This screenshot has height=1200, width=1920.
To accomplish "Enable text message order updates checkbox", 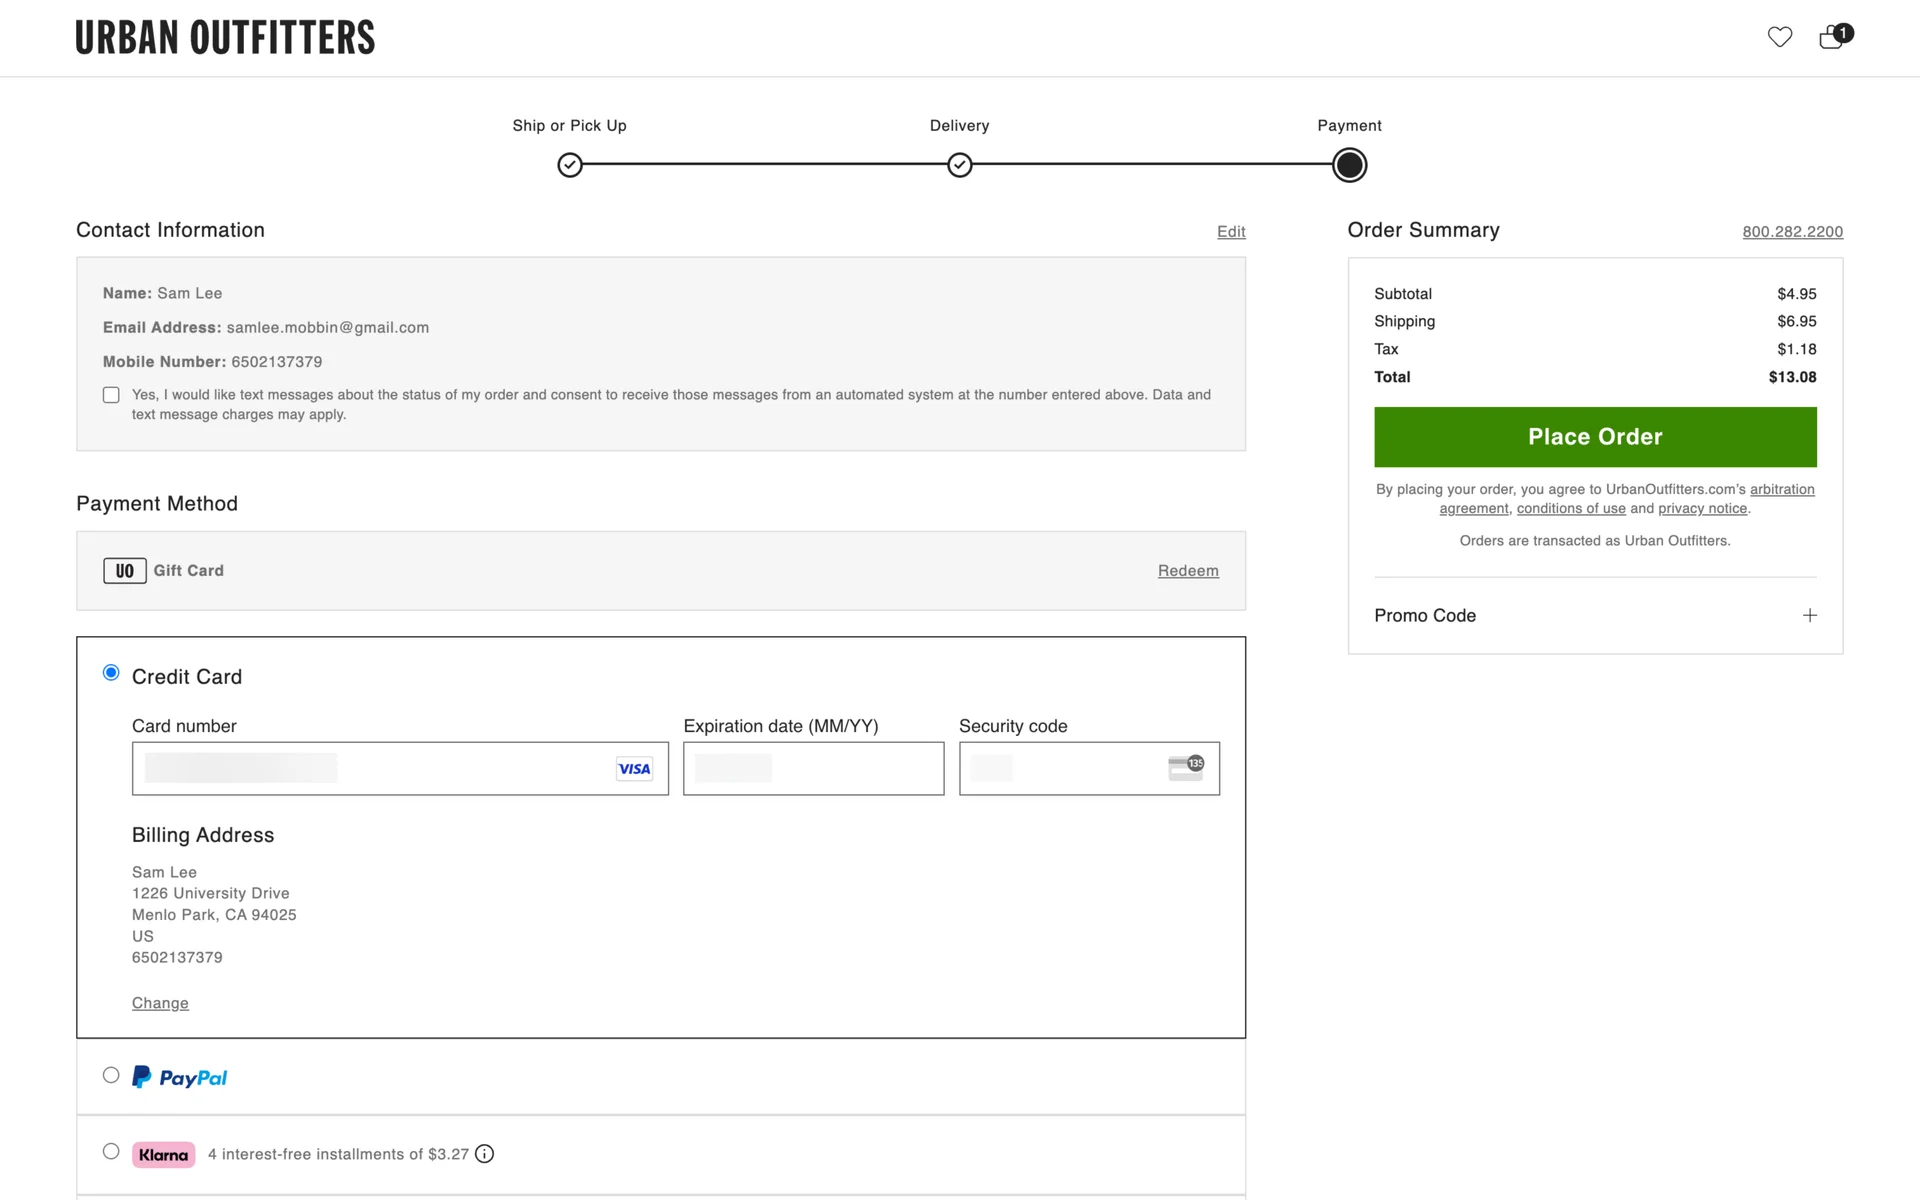I will [x=111, y=395].
